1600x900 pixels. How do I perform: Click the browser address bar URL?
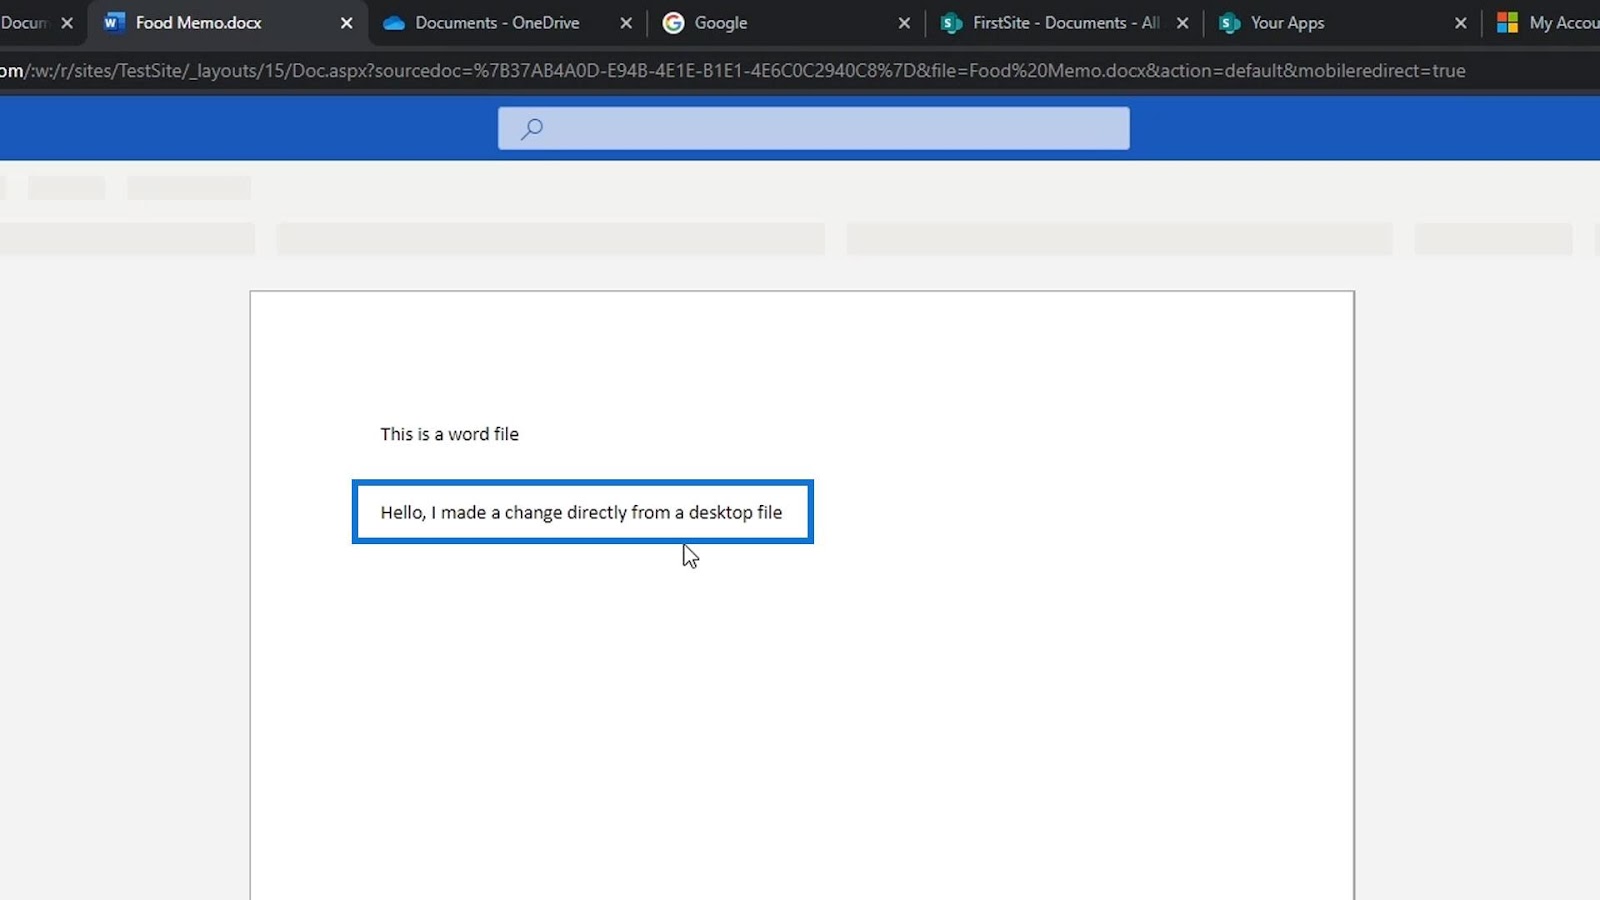pyautogui.click(x=733, y=71)
